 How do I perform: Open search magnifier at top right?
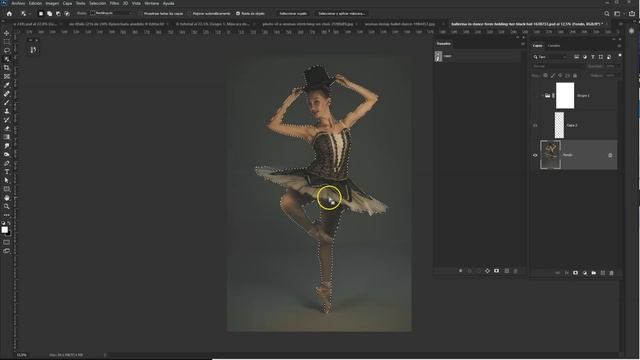607,13
